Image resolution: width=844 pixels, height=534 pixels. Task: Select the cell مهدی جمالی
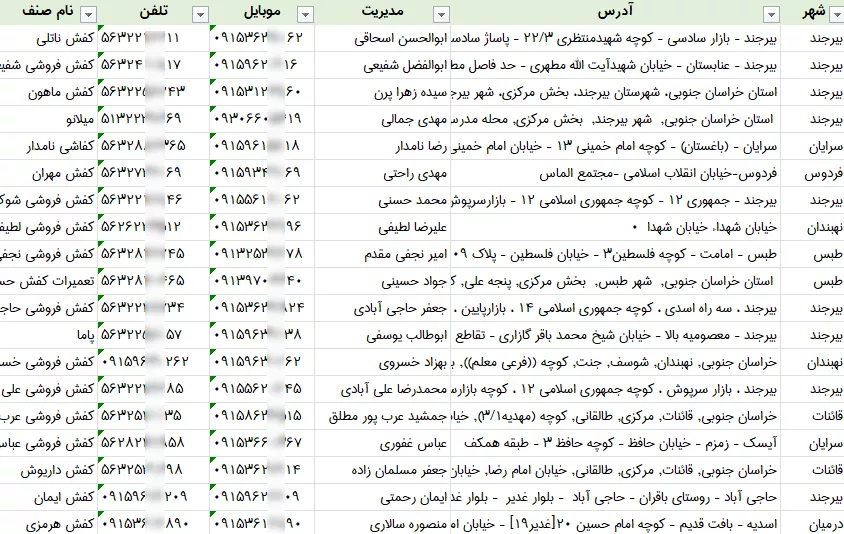click(x=382, y=119)
